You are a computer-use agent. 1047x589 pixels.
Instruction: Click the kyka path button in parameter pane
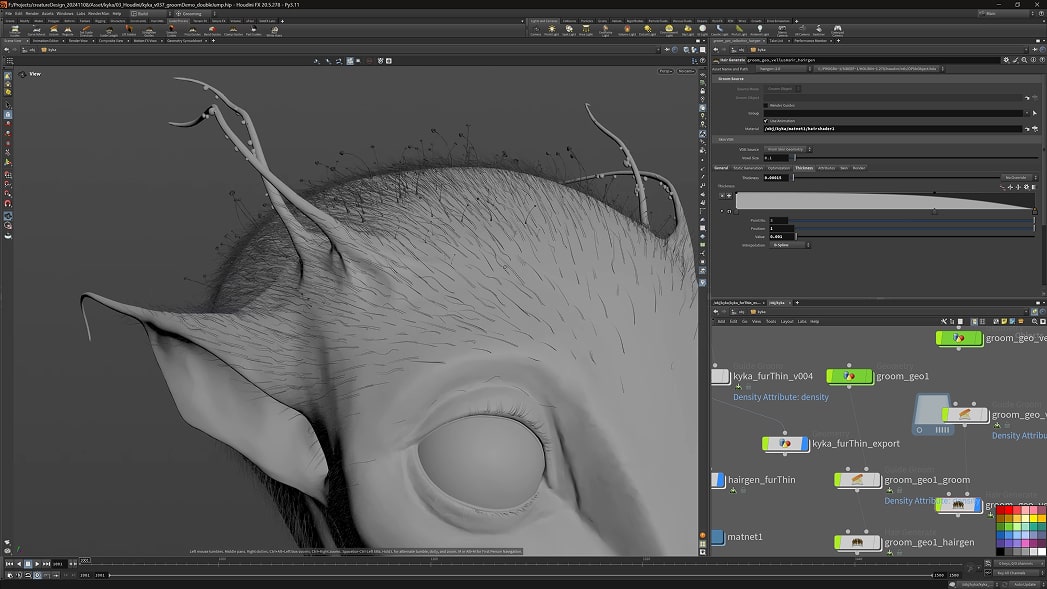758,49
